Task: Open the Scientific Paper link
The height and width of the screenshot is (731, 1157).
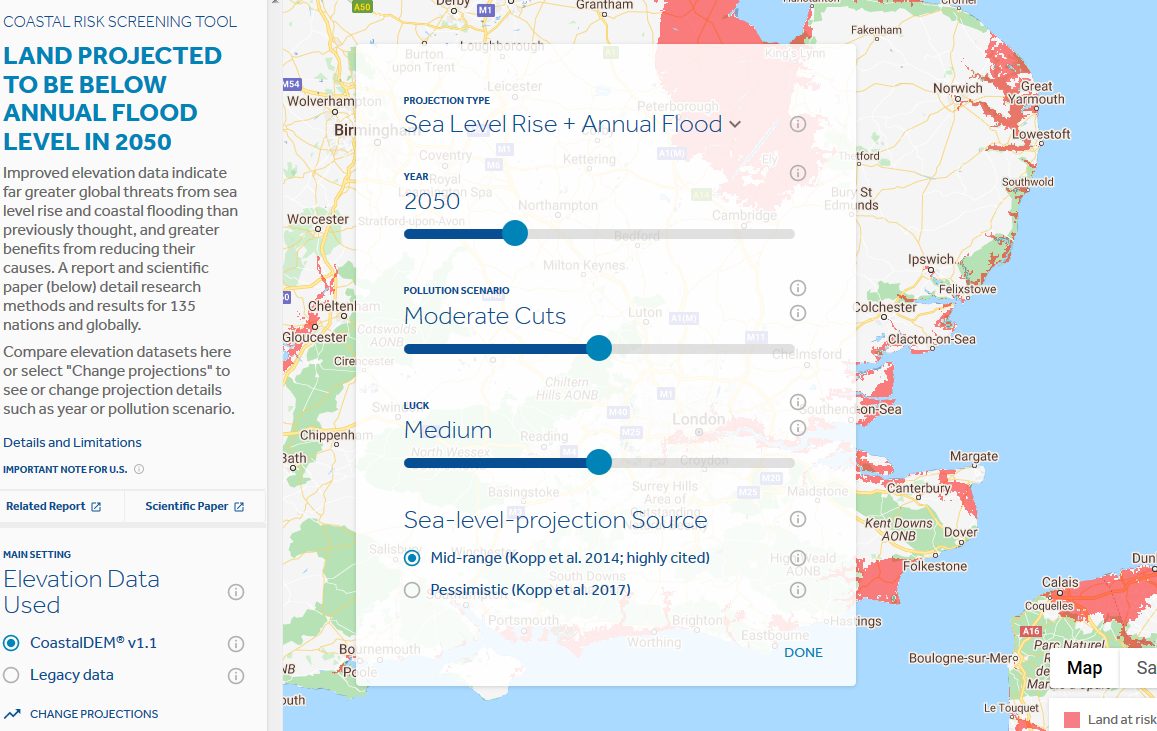Action: pyautogui.click(x=195, y=506)
